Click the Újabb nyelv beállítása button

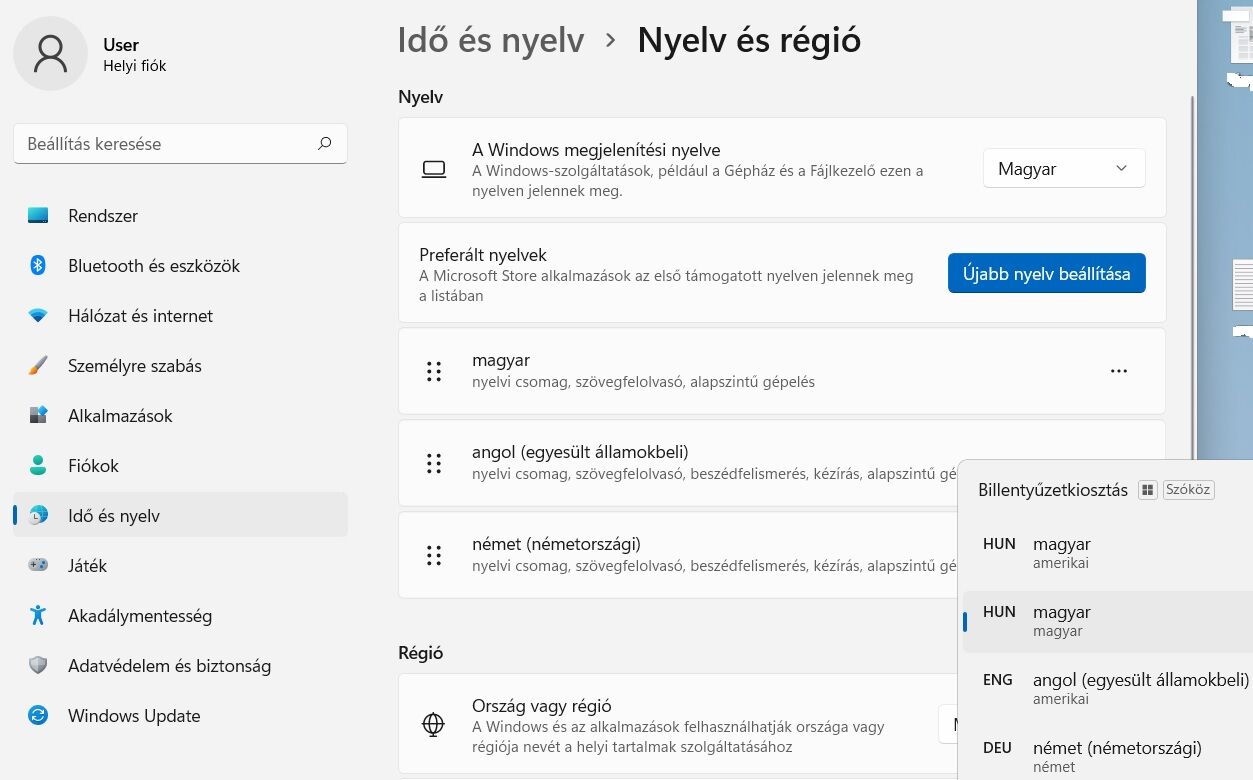pos(1046,273)
